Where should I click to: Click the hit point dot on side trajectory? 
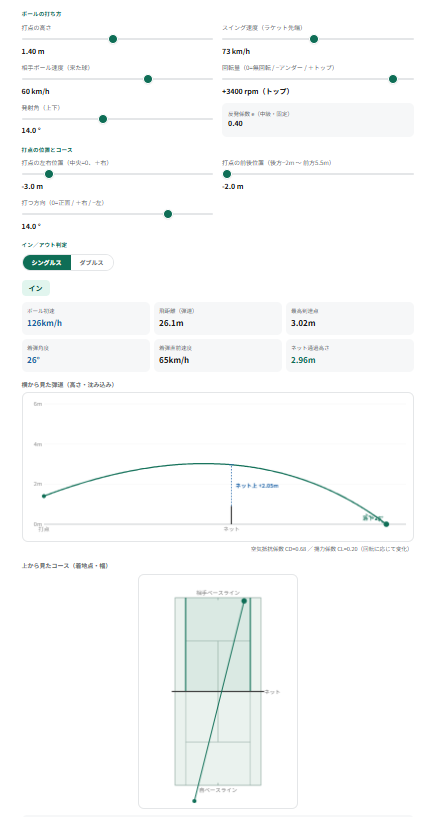(44, 496)
